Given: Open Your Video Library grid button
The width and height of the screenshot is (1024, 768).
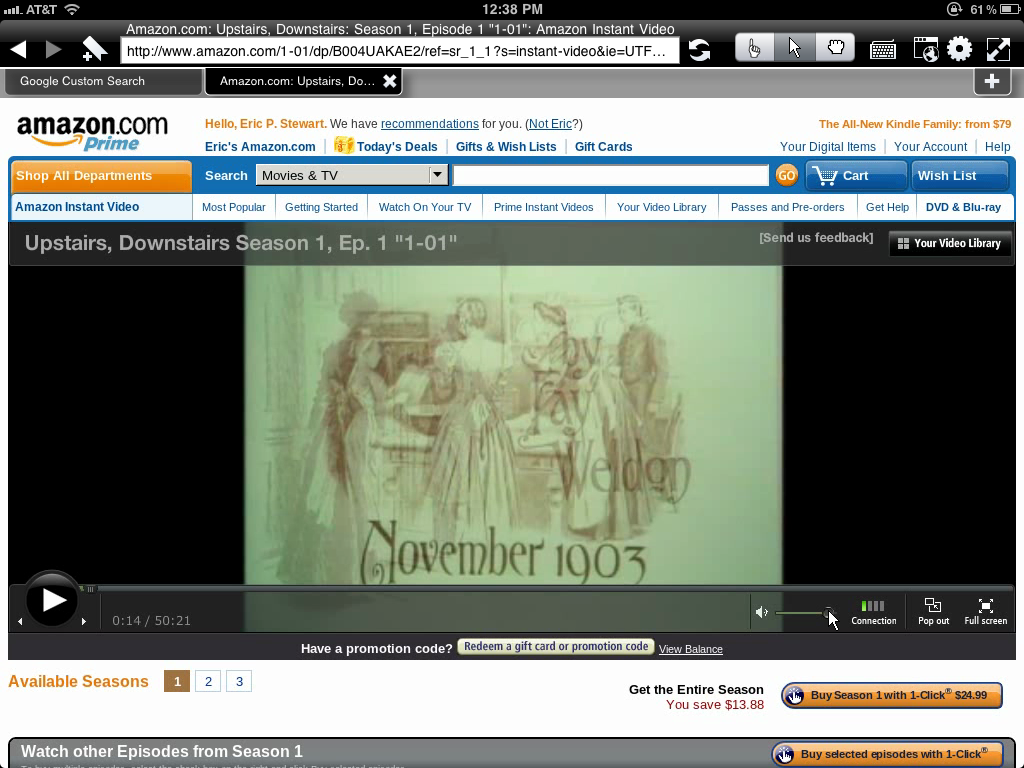Looking at the screenshot, I should click(950, 243).
